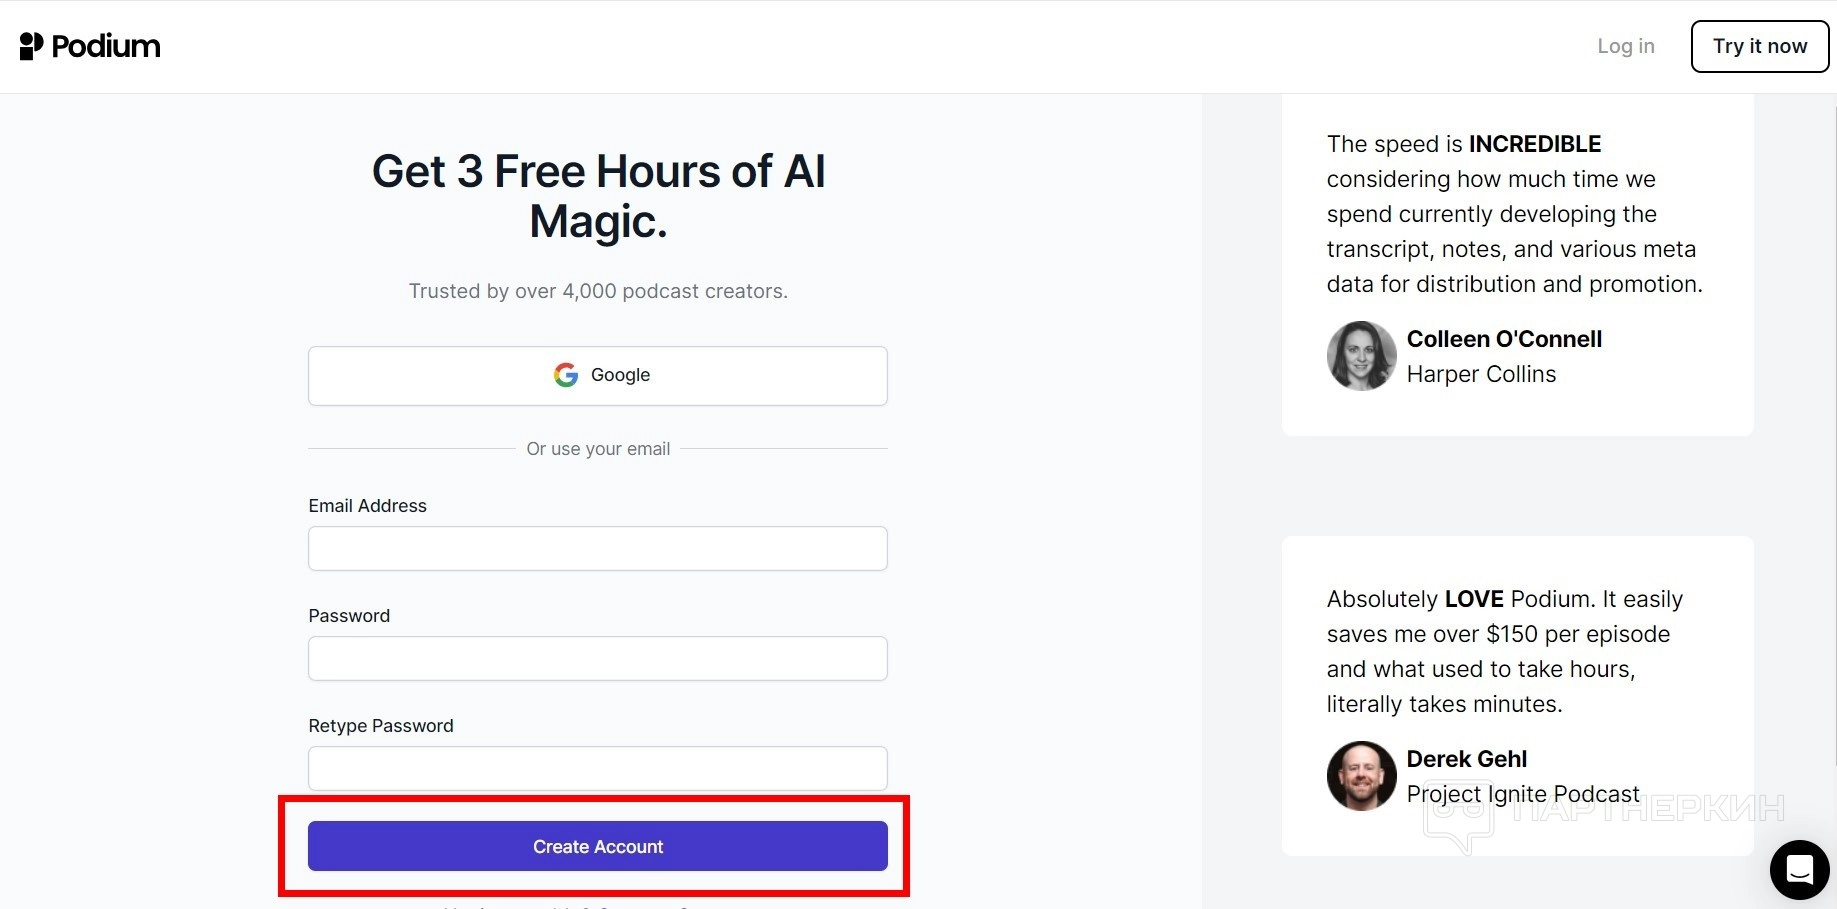Click the Podium wordmark text
This screenshot has width=1837, height=909.
point(106,46)
